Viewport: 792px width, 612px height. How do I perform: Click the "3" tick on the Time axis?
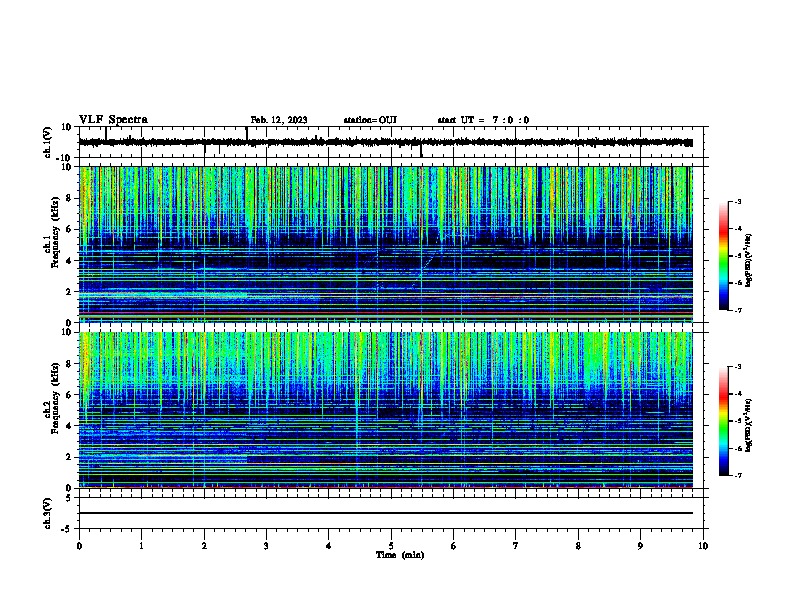(x=266, y=546)
